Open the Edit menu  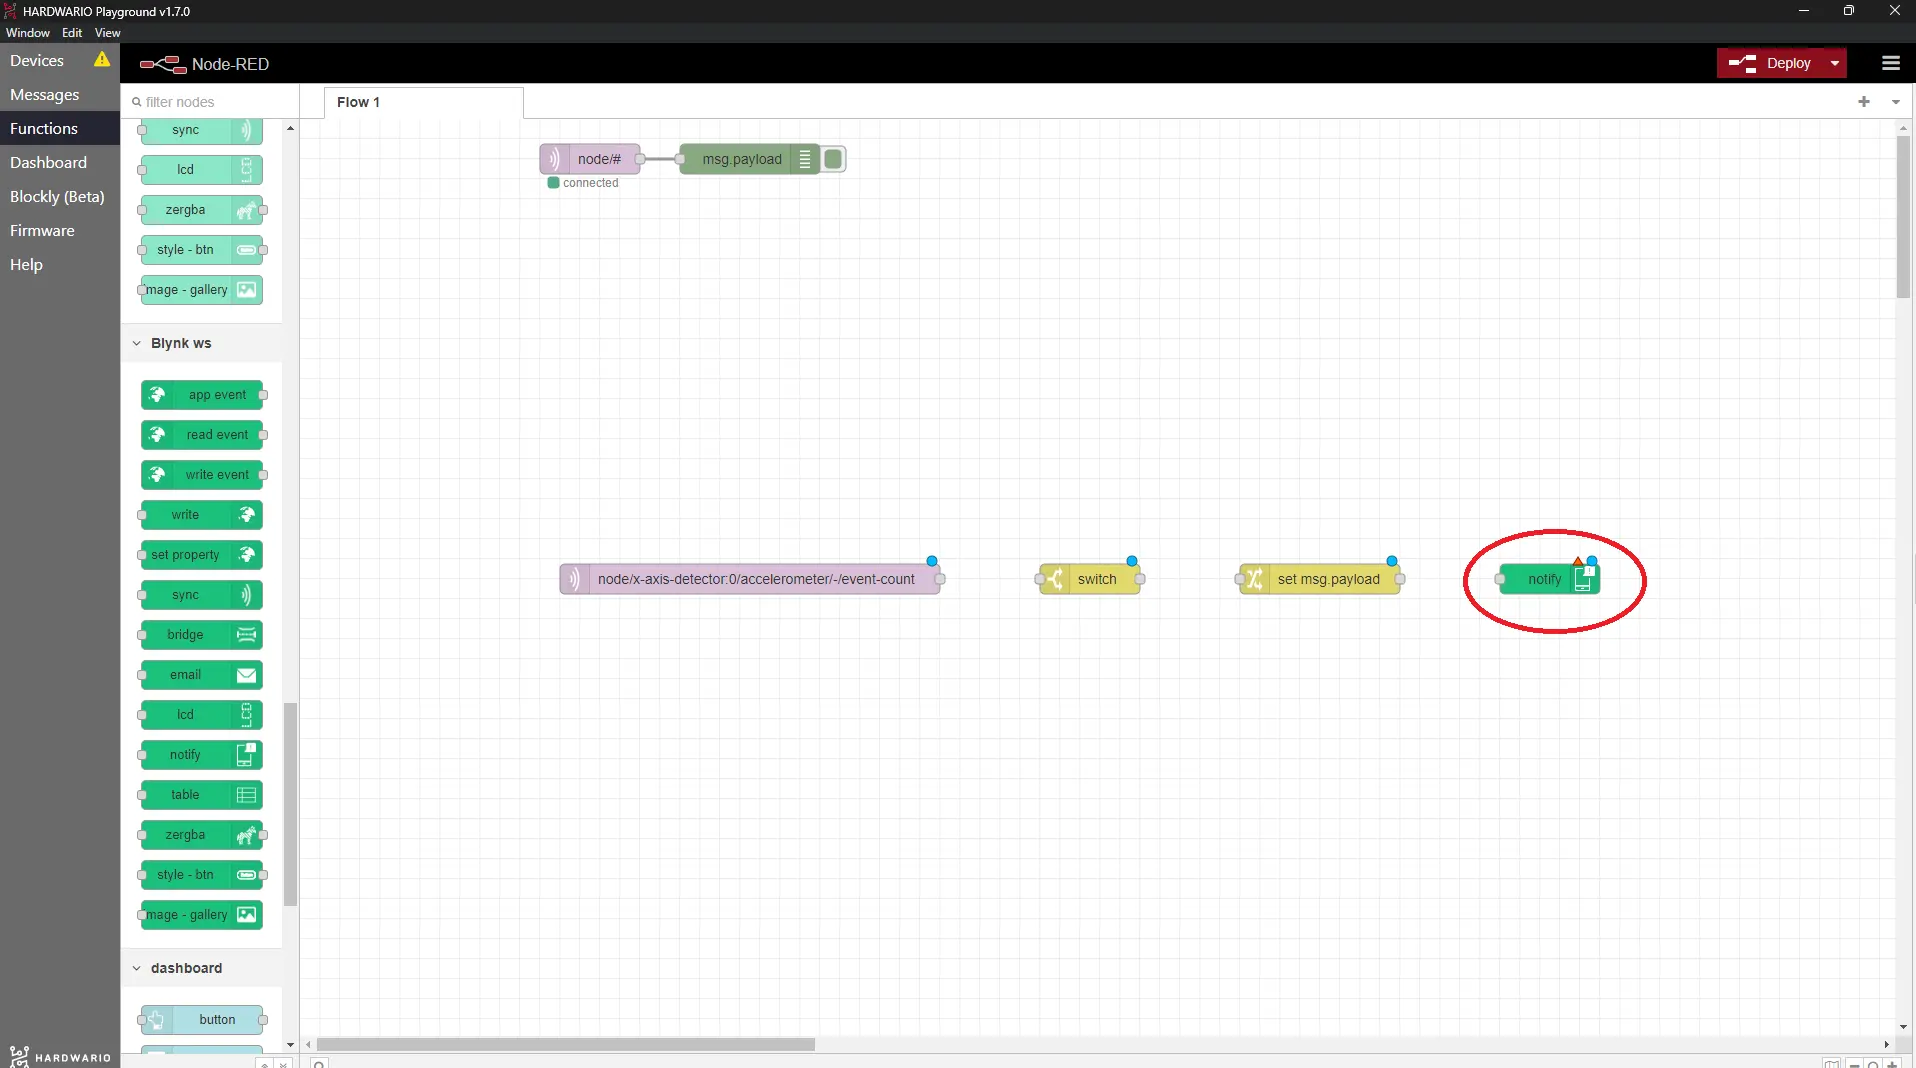coord(72,32)
